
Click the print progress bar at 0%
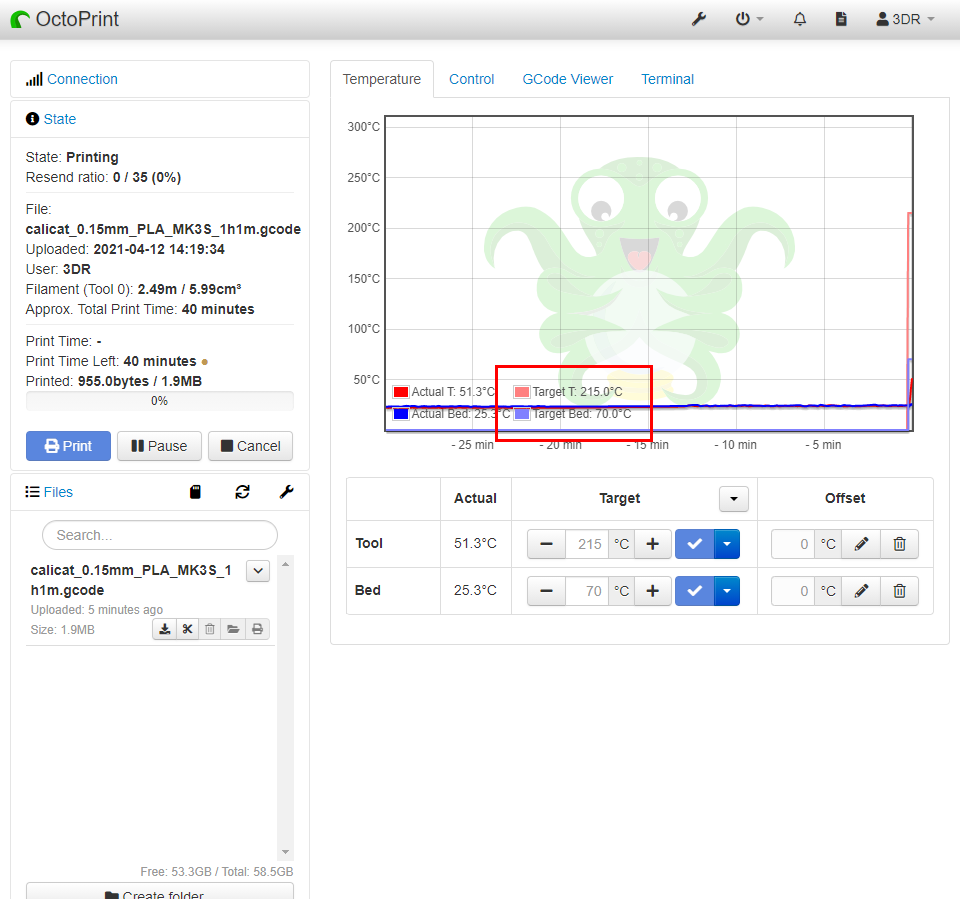coord(160,401)
